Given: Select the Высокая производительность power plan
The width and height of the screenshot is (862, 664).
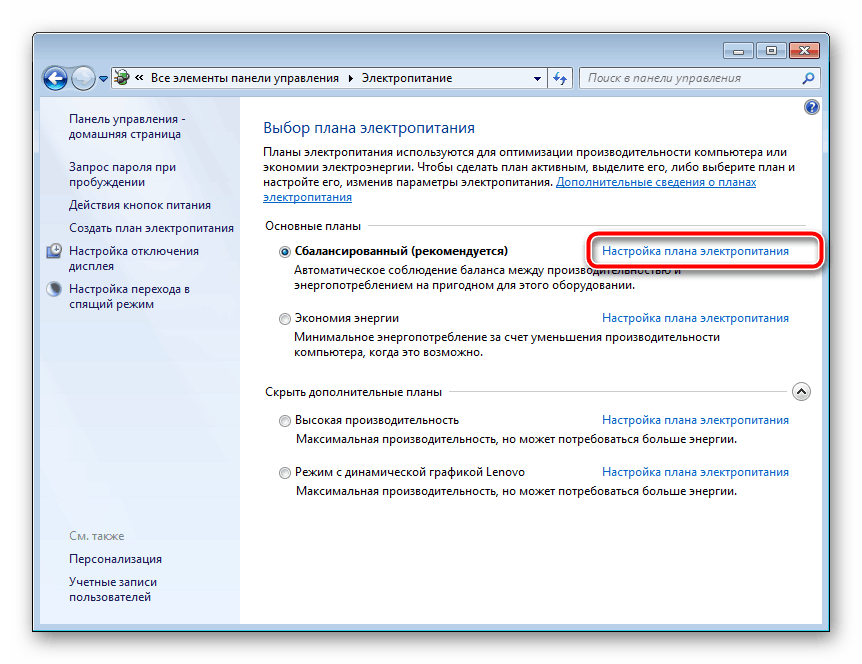Looking at the screenshot, I should tap(285, 420).
